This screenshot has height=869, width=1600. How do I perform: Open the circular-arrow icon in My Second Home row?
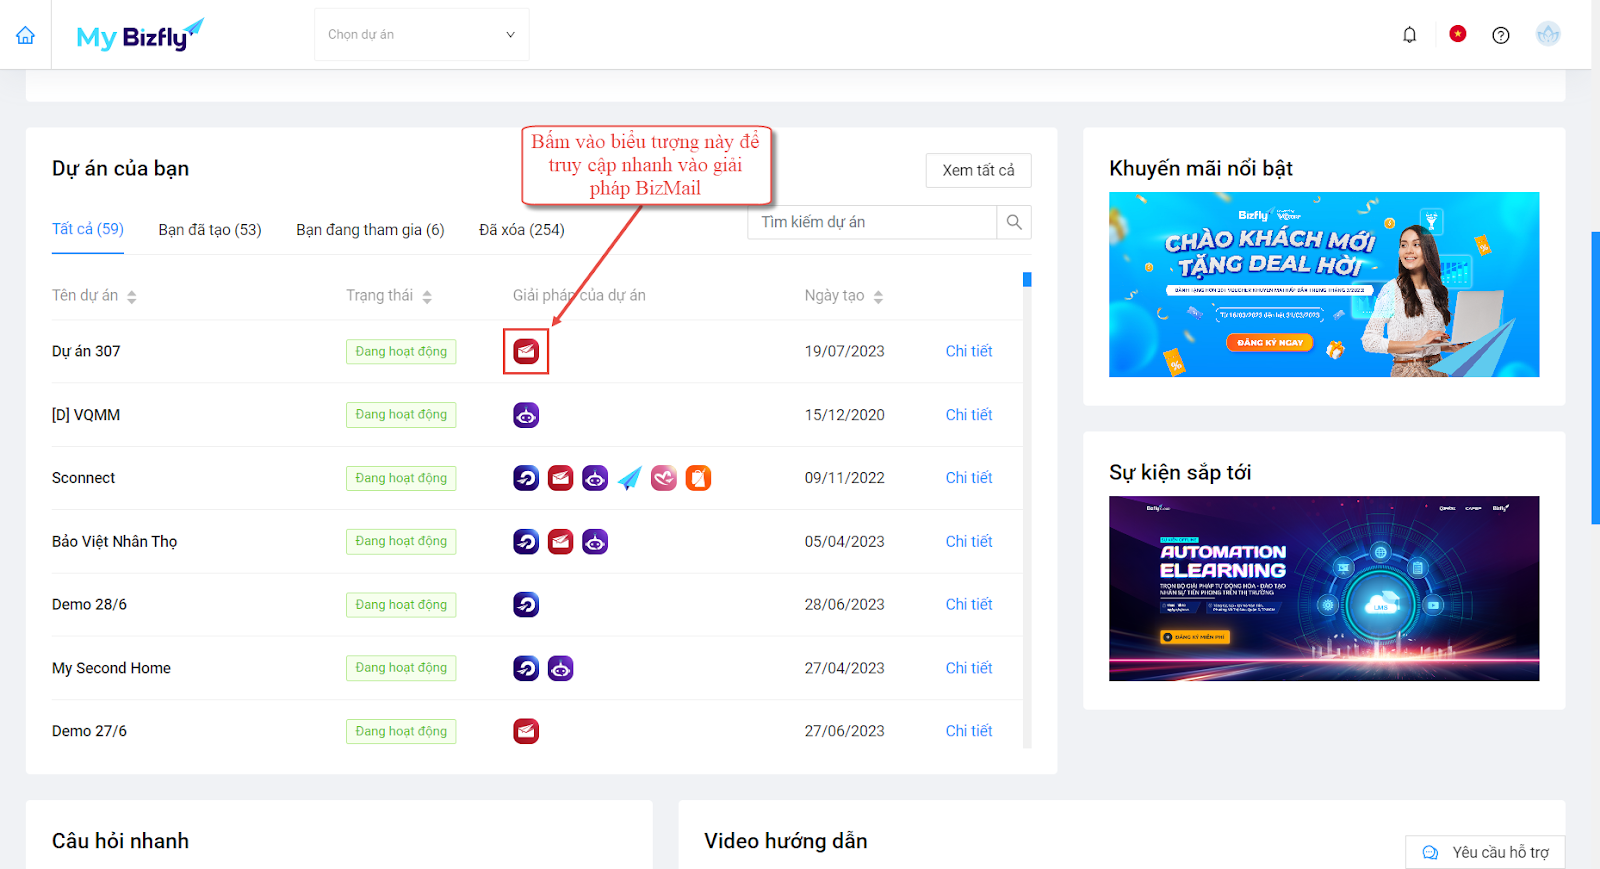(526, 668)
